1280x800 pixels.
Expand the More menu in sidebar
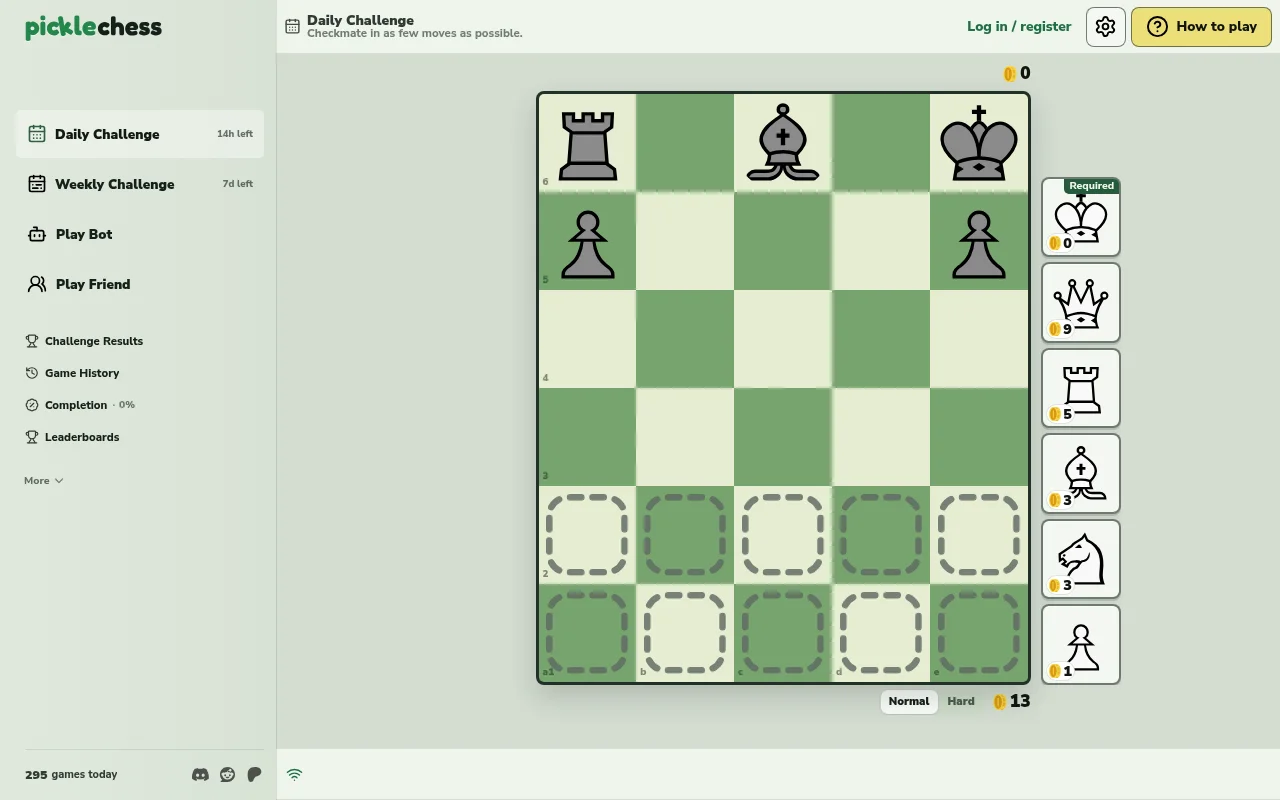click(x=44, y=481)
